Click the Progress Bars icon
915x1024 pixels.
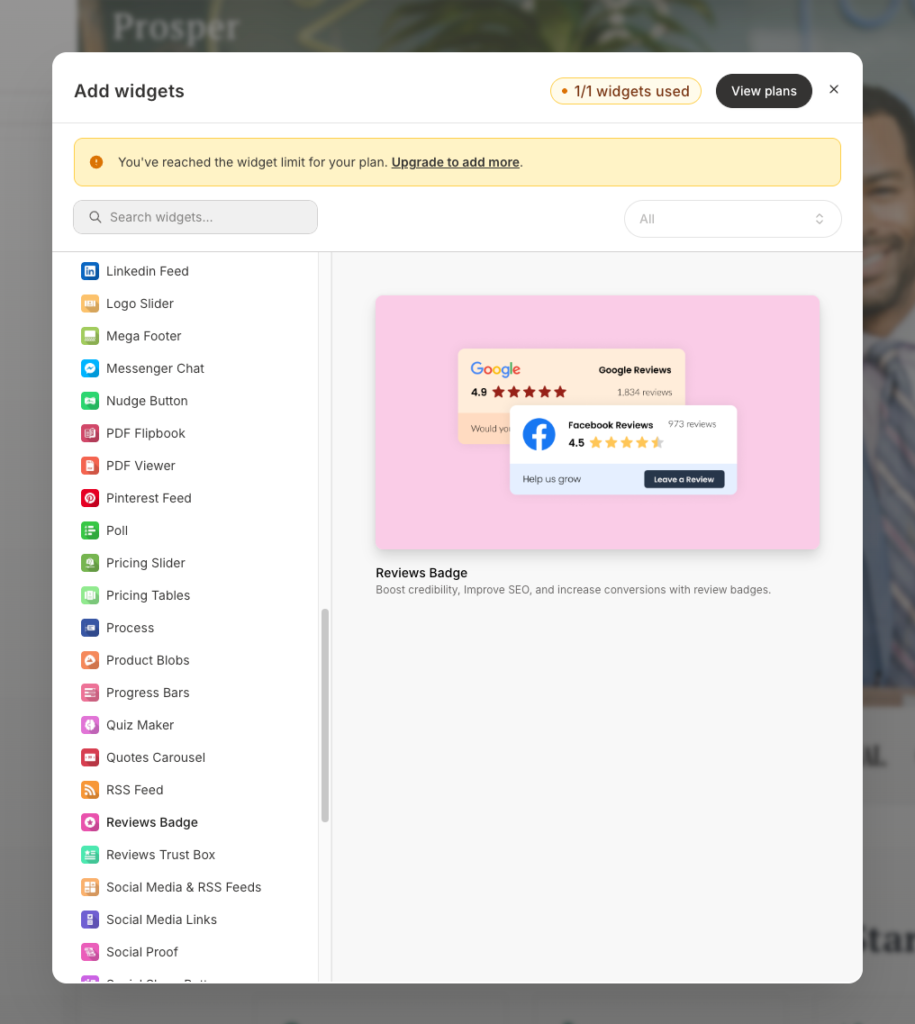tap(89, 692)
